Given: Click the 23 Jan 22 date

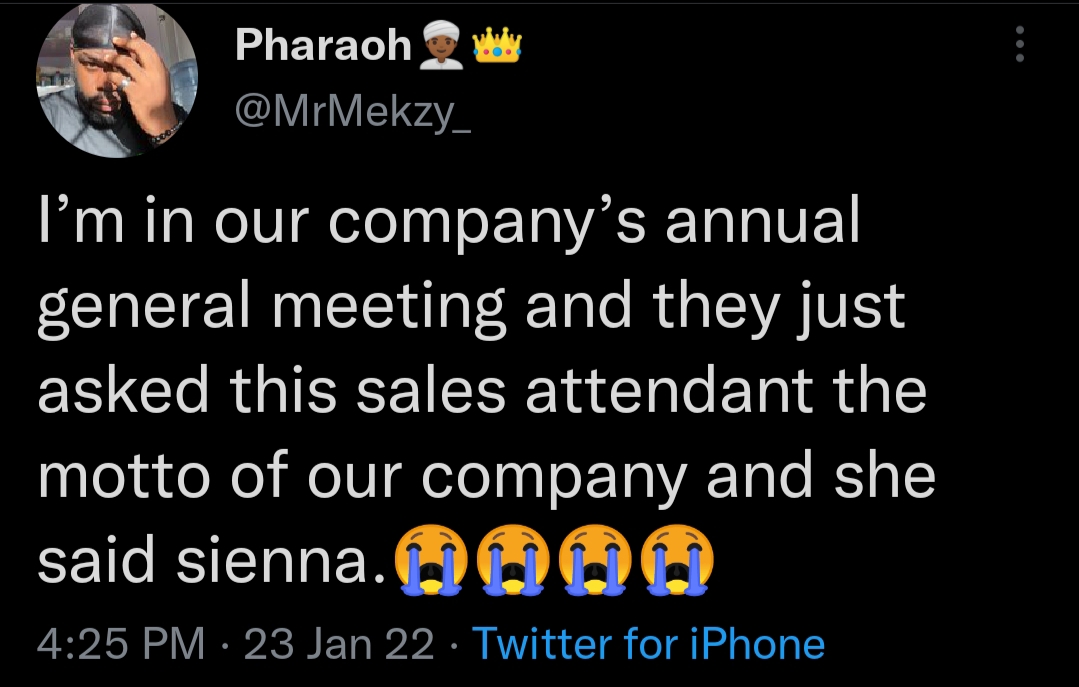Looking at the screenshot, I should tap(339, 643).
